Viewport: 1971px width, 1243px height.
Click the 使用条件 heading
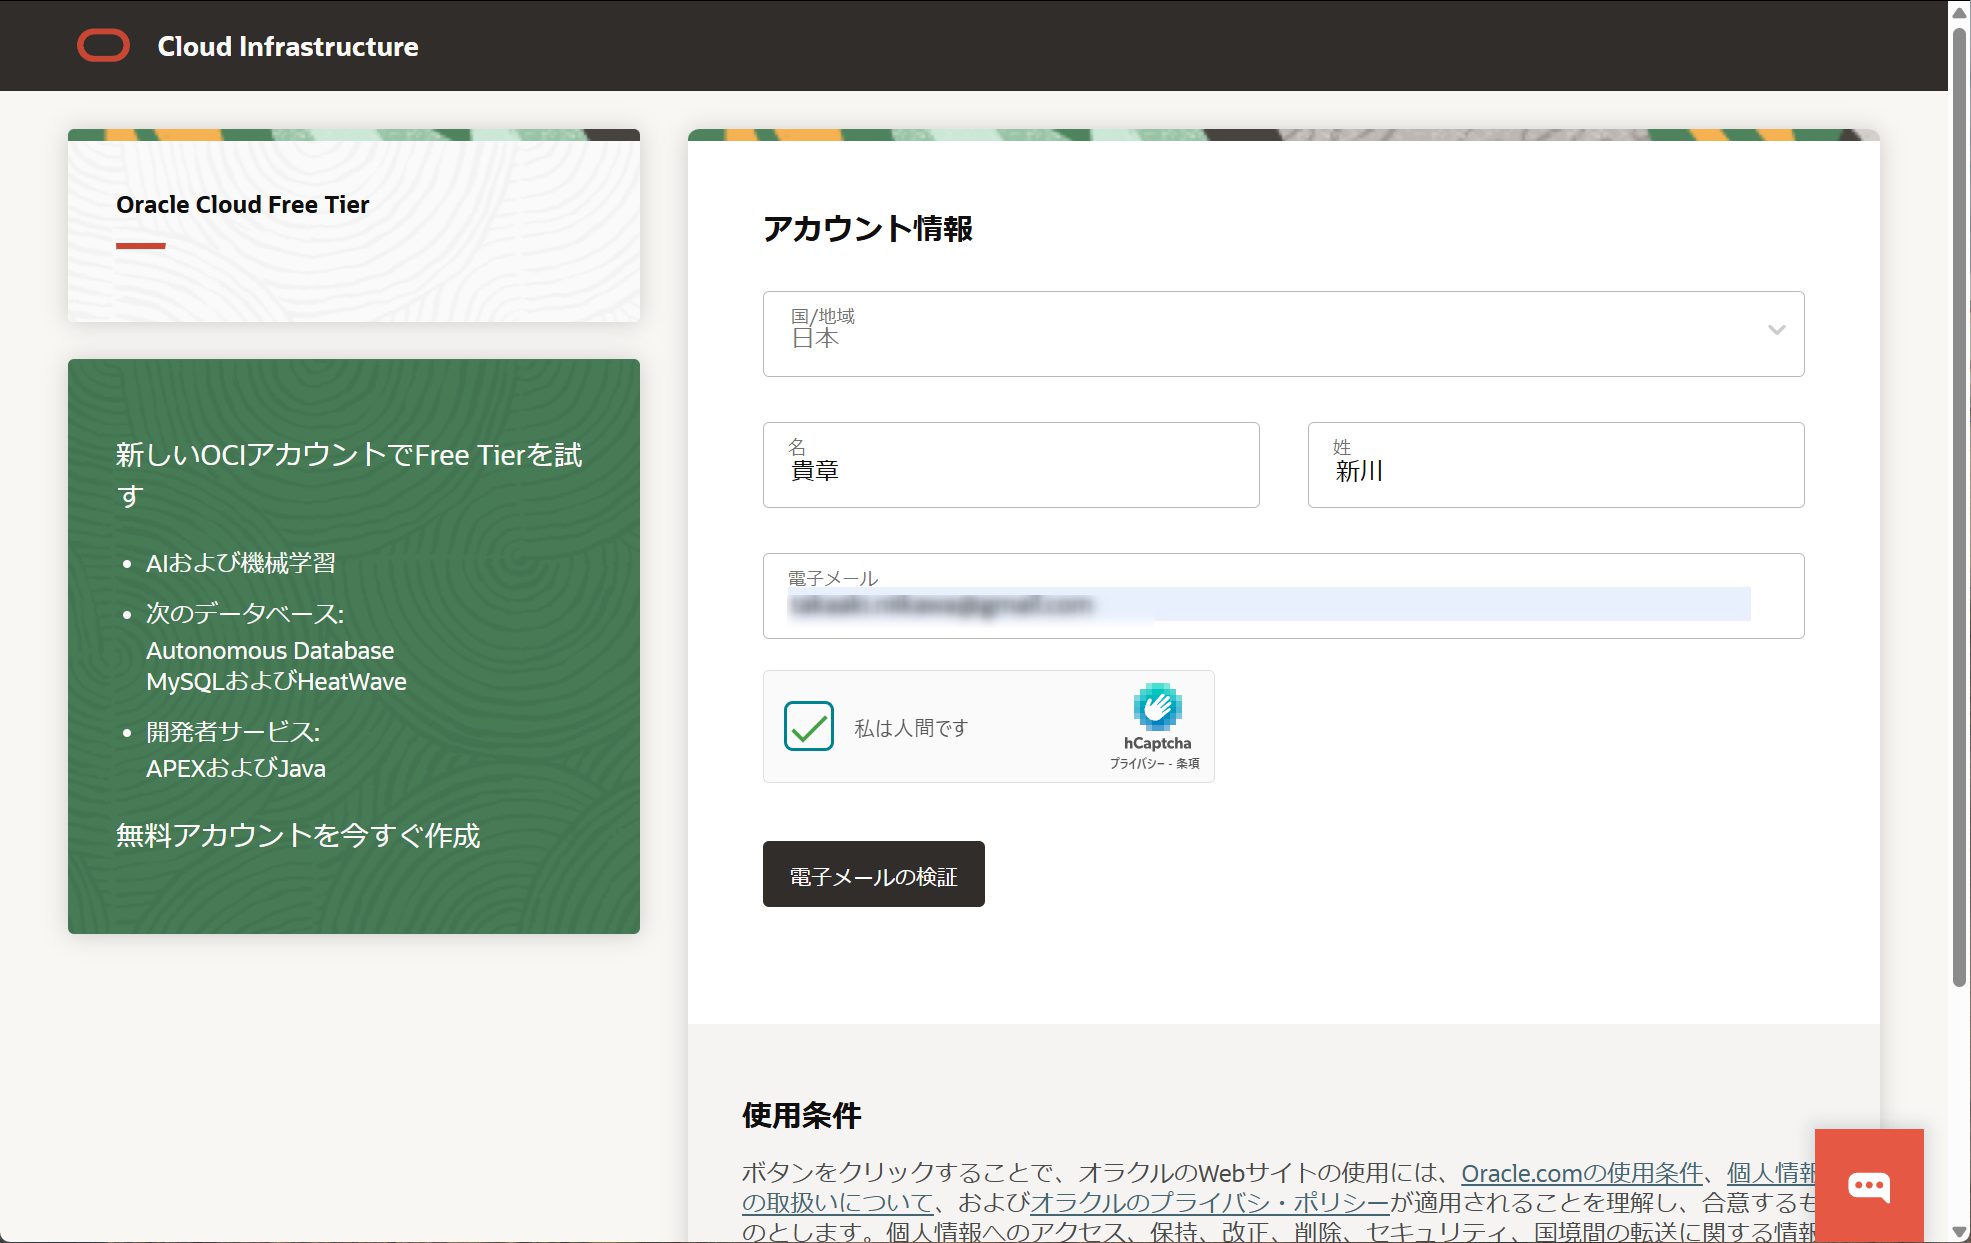pos(801,1115)
